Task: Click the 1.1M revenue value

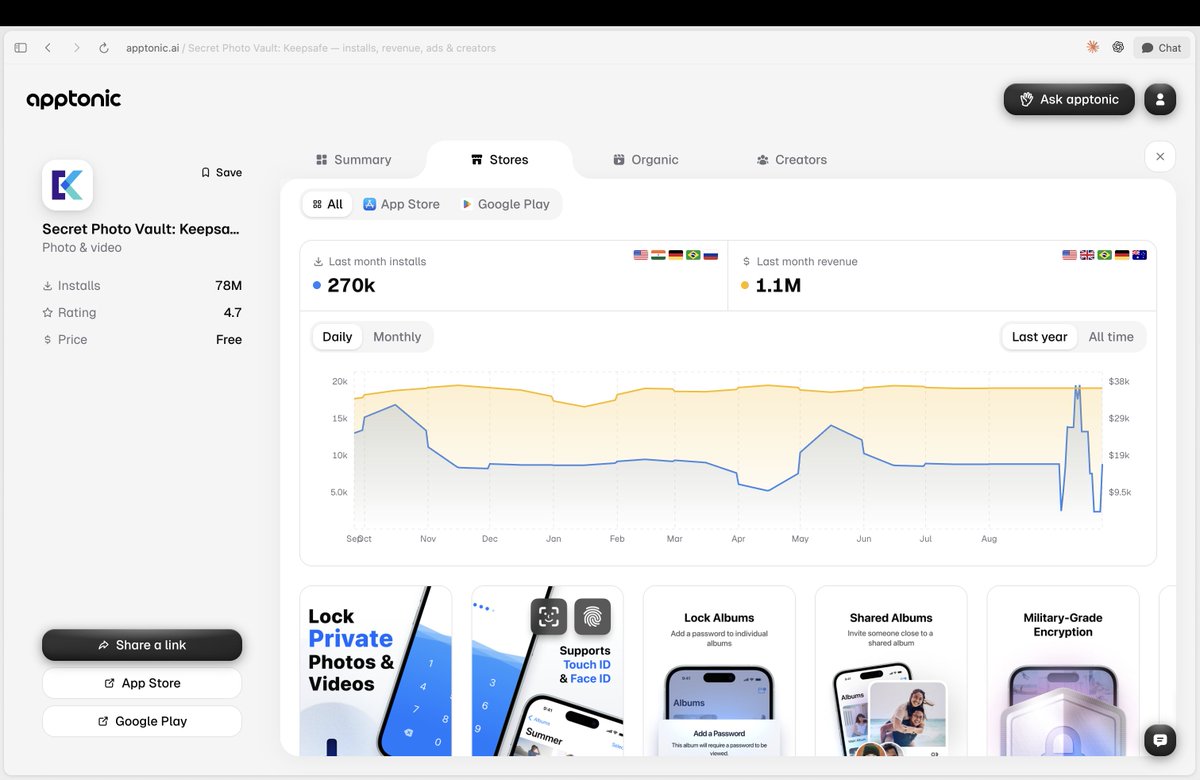Action: (779, 285)
